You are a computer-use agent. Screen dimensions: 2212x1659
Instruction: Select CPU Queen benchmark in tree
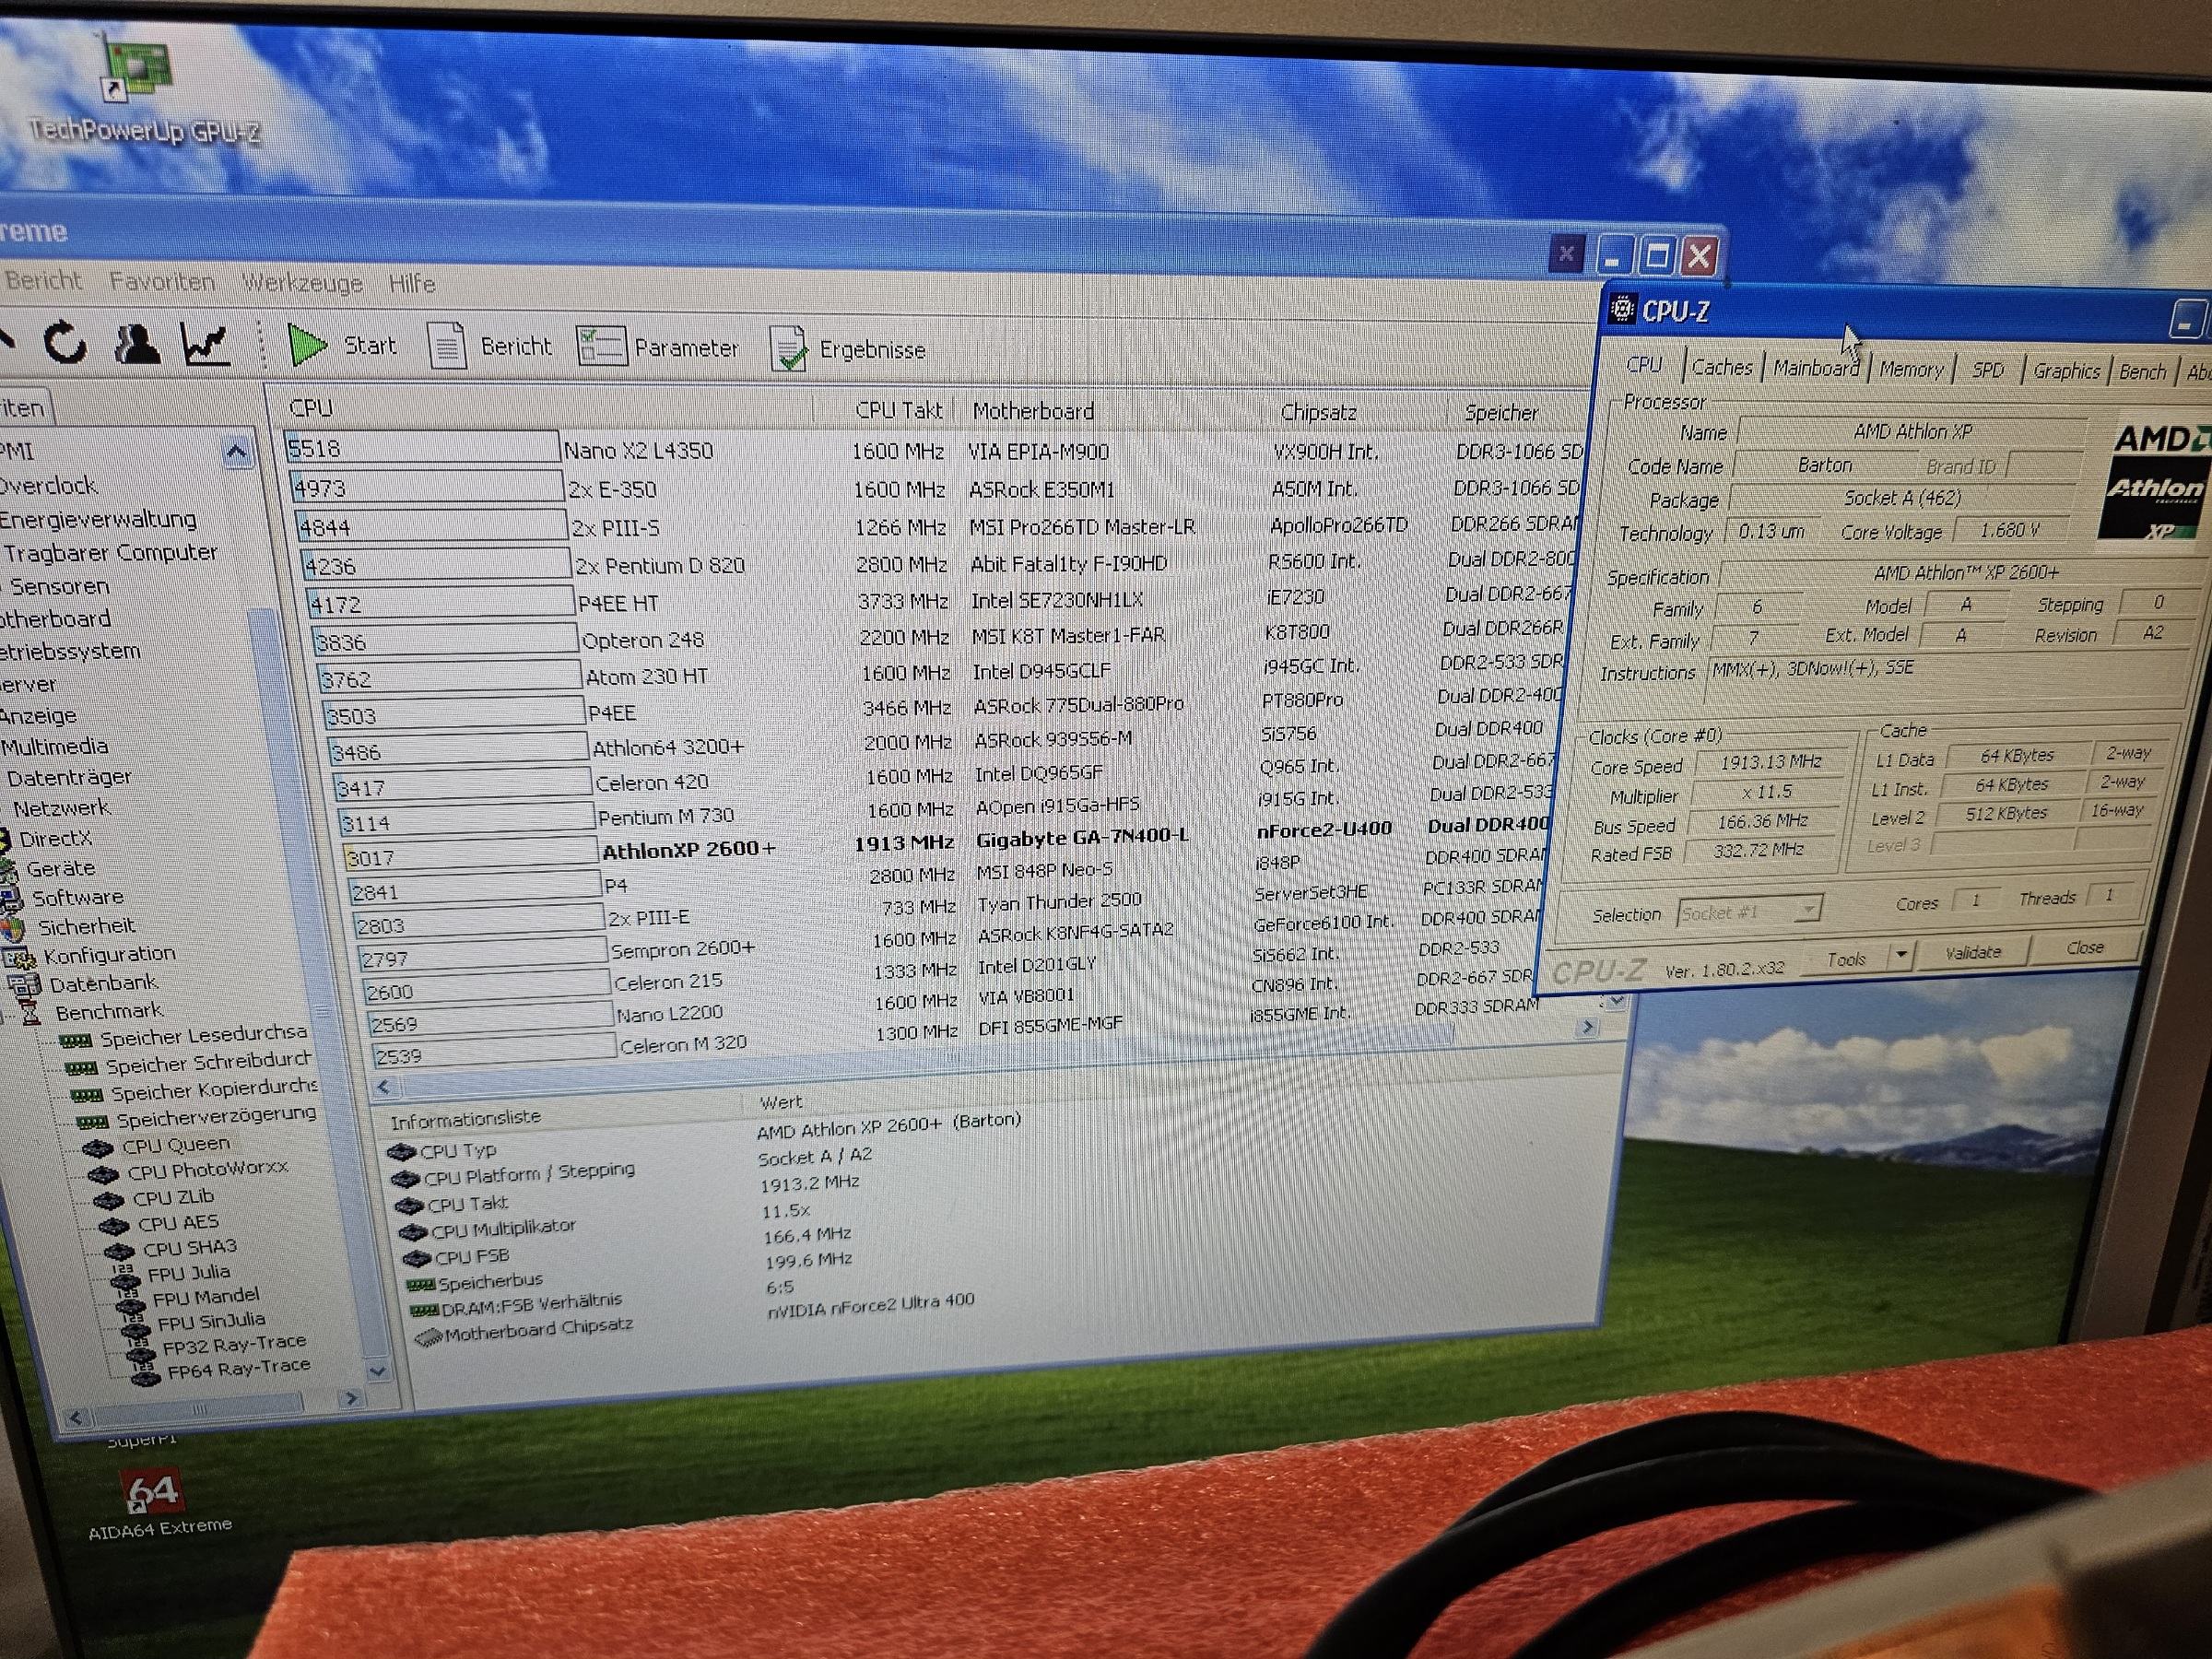click(175, 1145)
